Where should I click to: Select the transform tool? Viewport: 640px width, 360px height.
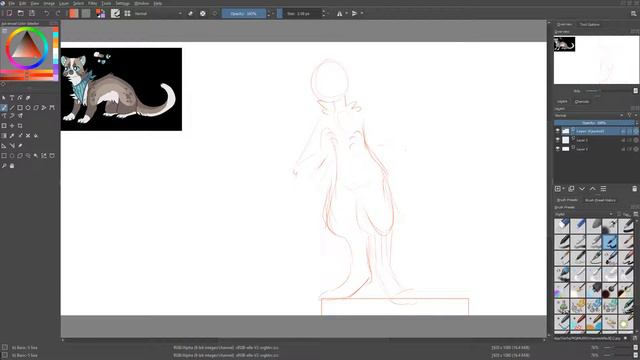4,126
